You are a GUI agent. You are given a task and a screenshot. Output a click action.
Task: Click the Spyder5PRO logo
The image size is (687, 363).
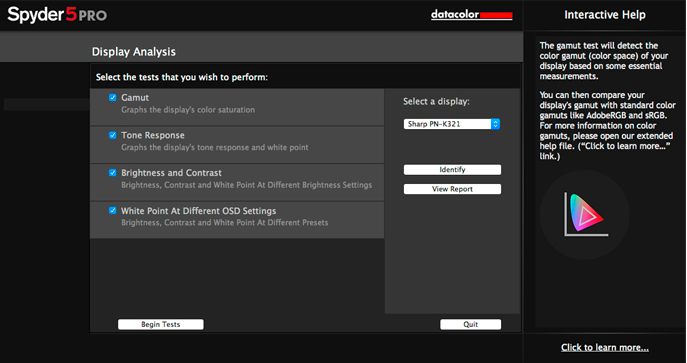[x=57, y=15]
